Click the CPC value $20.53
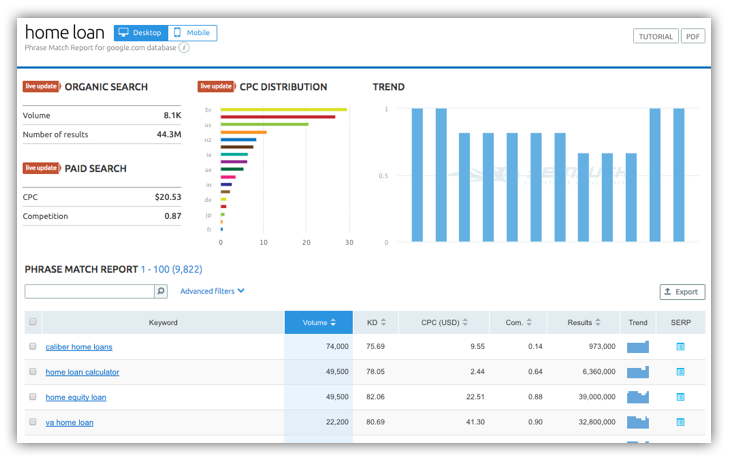The image size is (729, 460). tap(168, 197)
